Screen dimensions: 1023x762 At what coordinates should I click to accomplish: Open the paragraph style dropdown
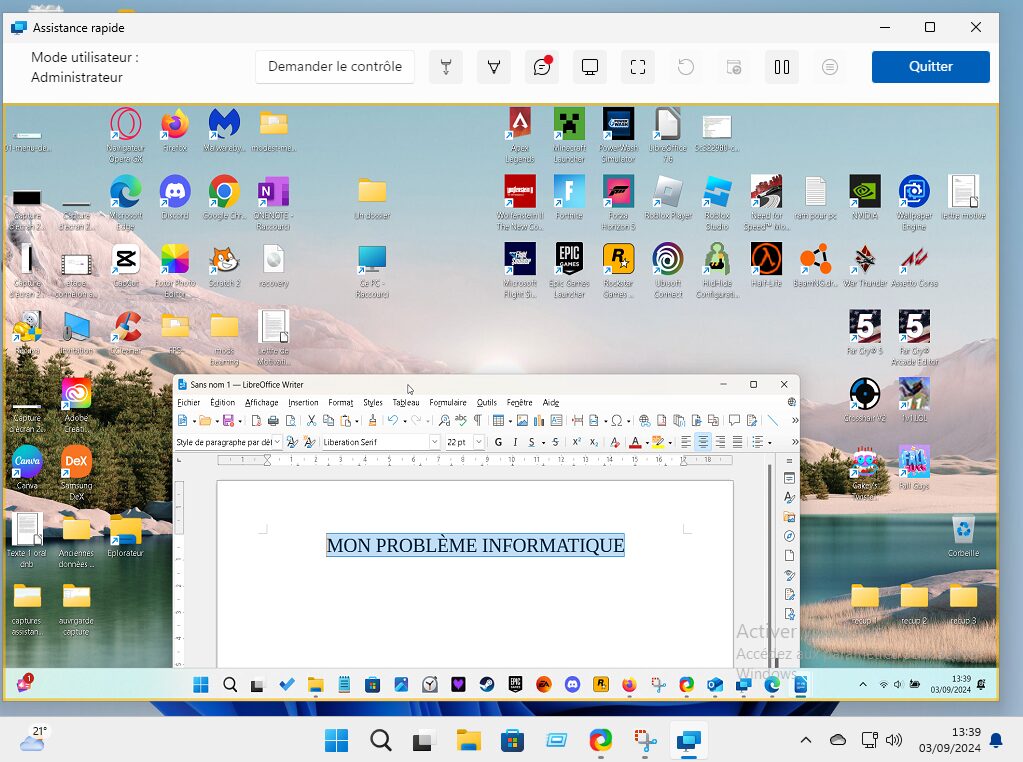tap(277, 442)
